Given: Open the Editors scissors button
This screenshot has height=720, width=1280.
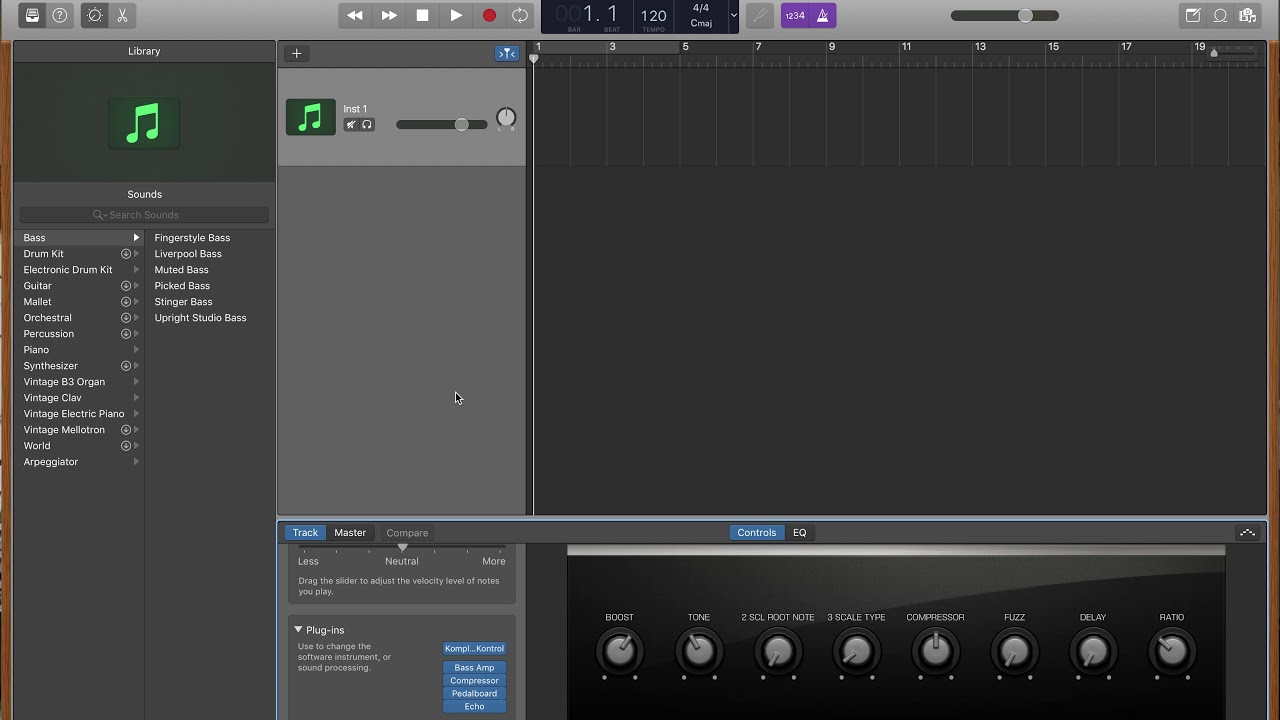Looking at the screenshot, I should [x=122, y=15].
